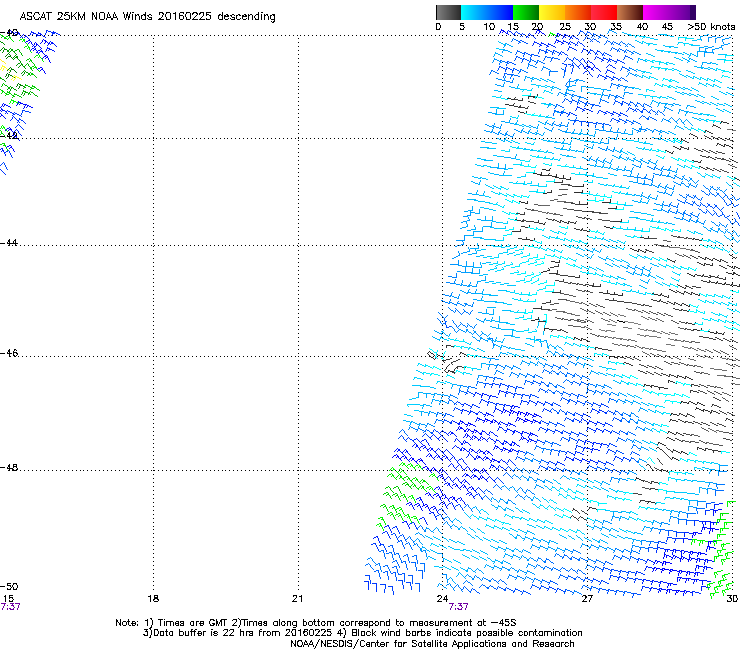
Task: Click the '45' value under the color bar
Action: point(667,27)
